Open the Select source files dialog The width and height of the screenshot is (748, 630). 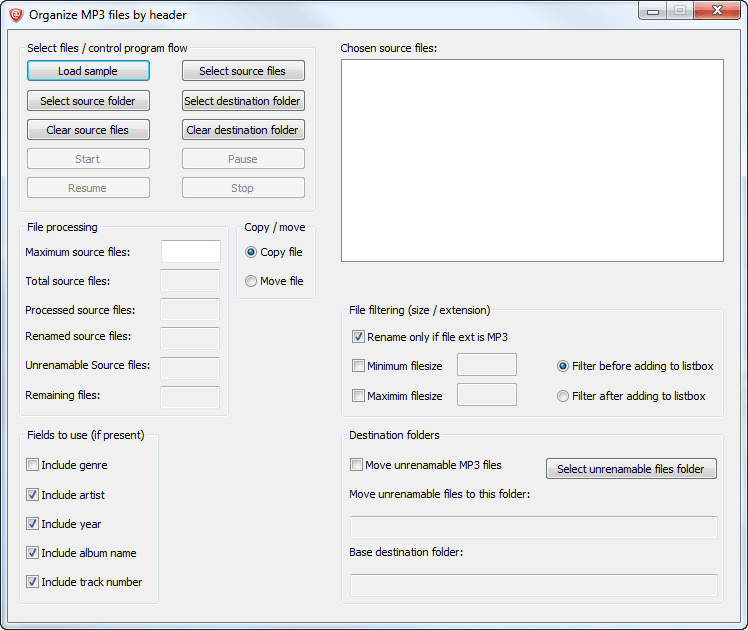(x=243, y=71)
